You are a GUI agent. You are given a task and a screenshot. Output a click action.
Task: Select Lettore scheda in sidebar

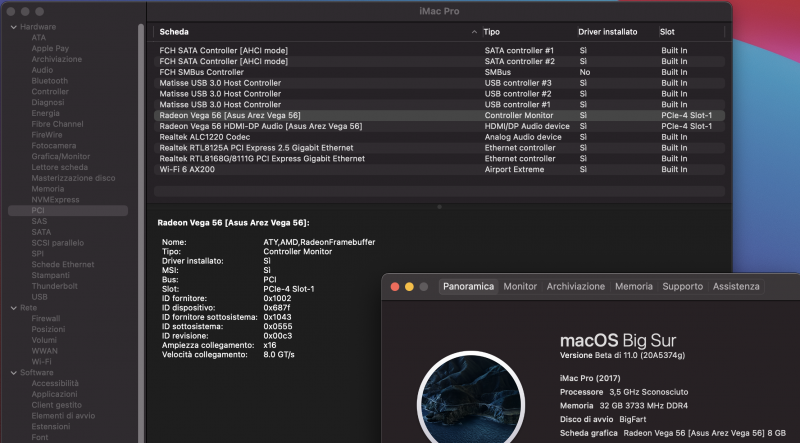(60, 167)
